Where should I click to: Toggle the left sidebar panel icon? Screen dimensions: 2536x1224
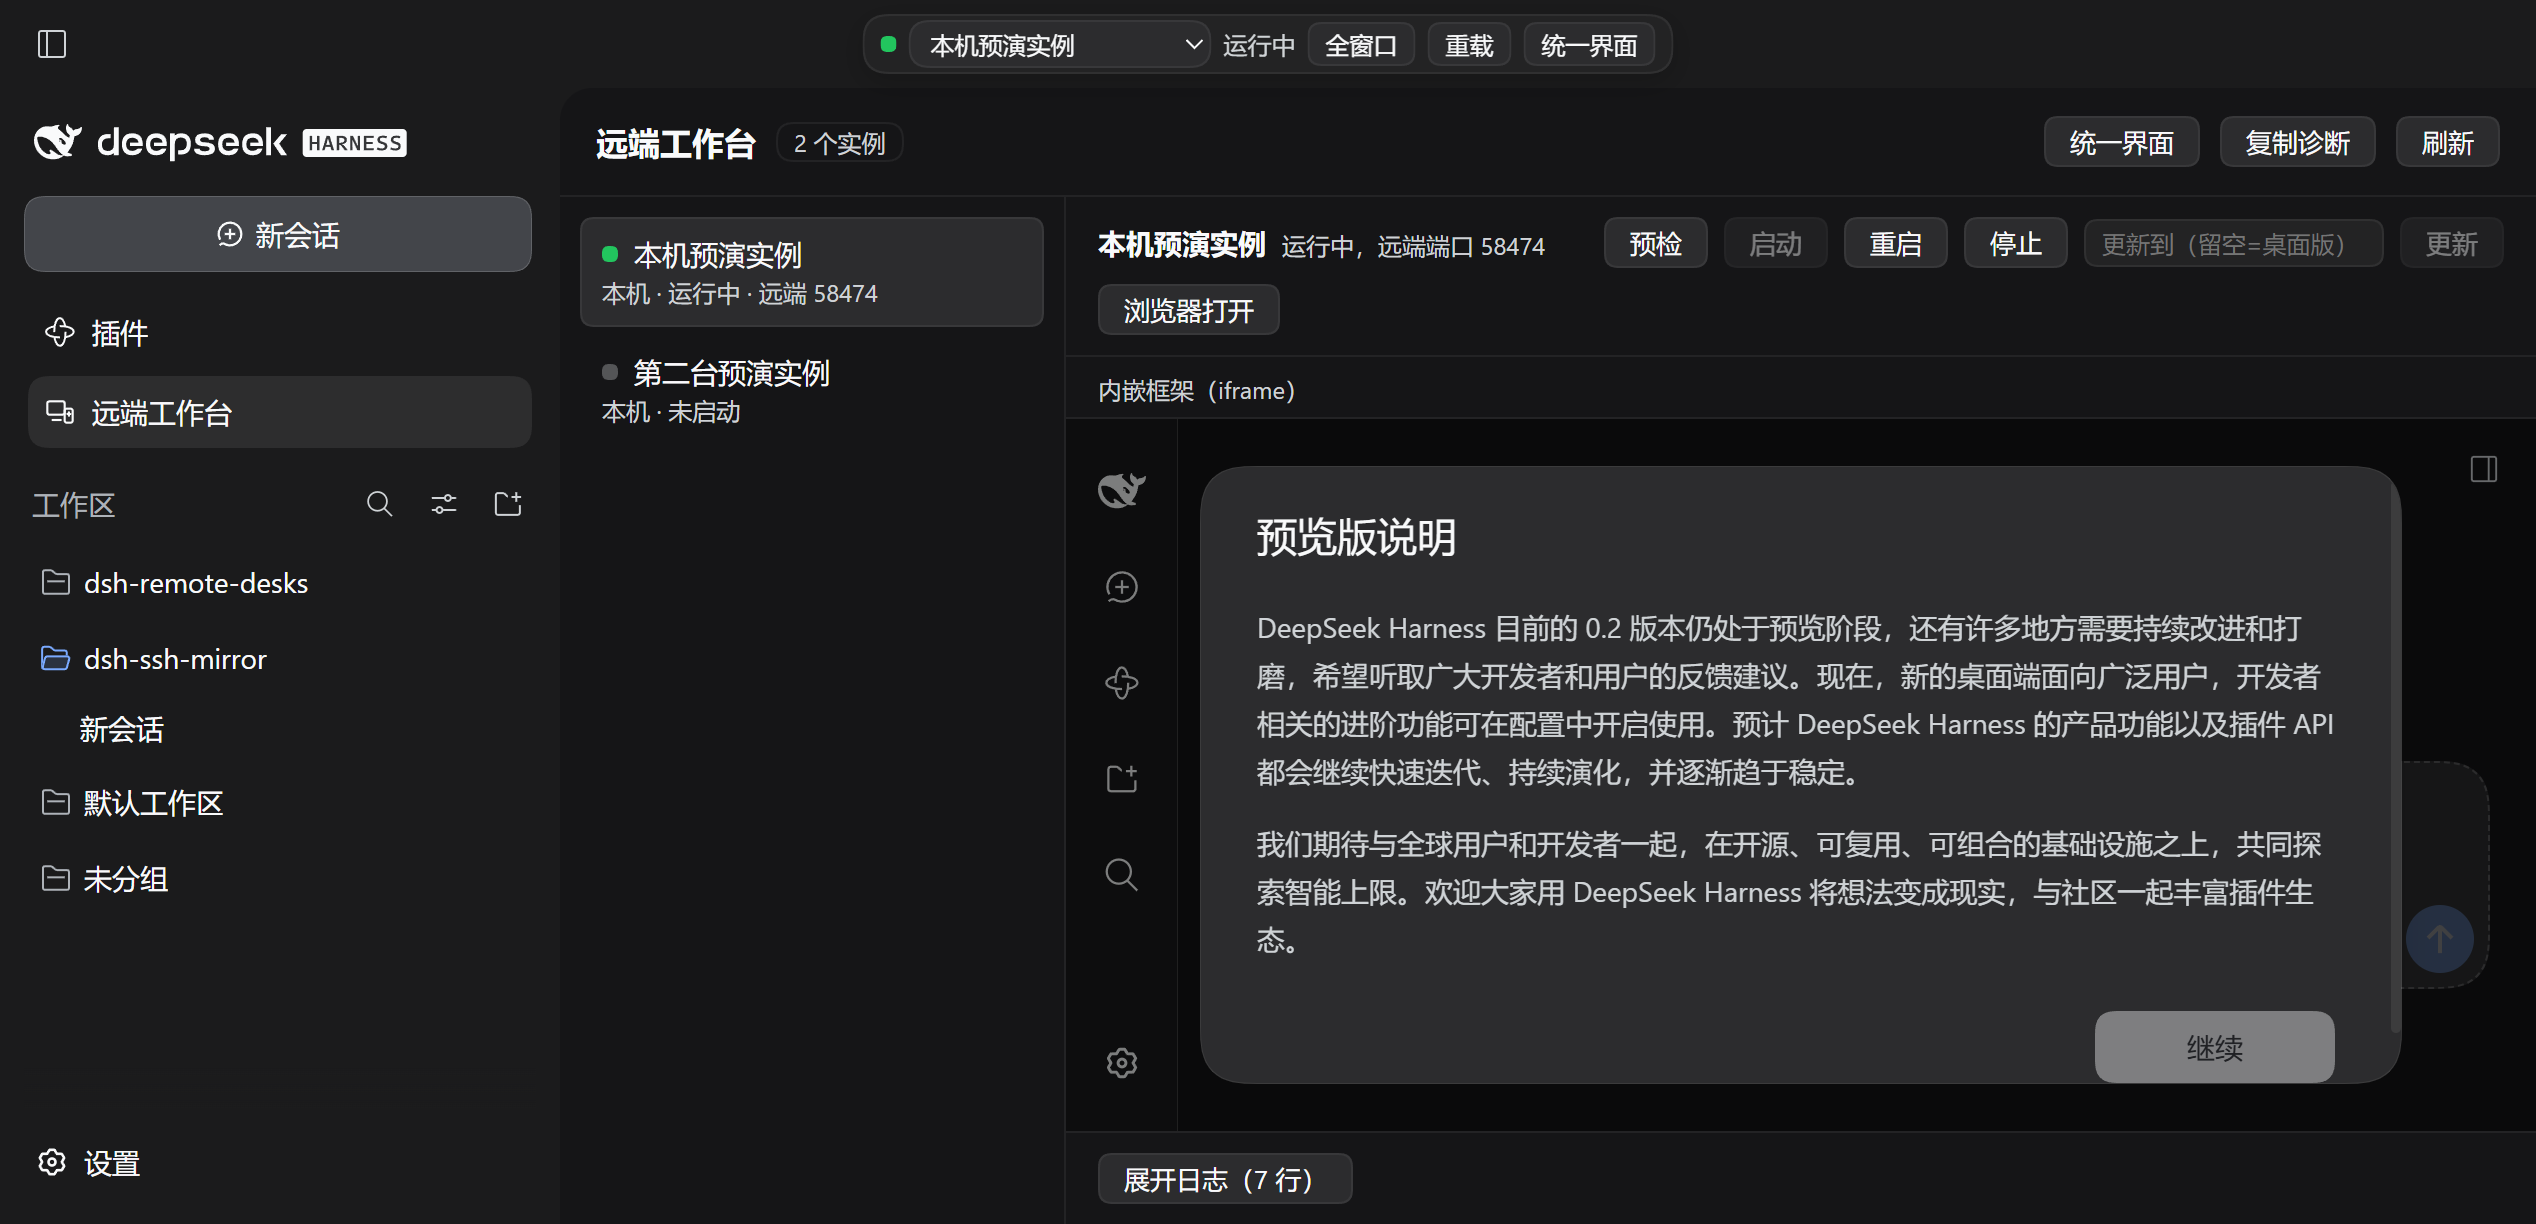[52, 44]
